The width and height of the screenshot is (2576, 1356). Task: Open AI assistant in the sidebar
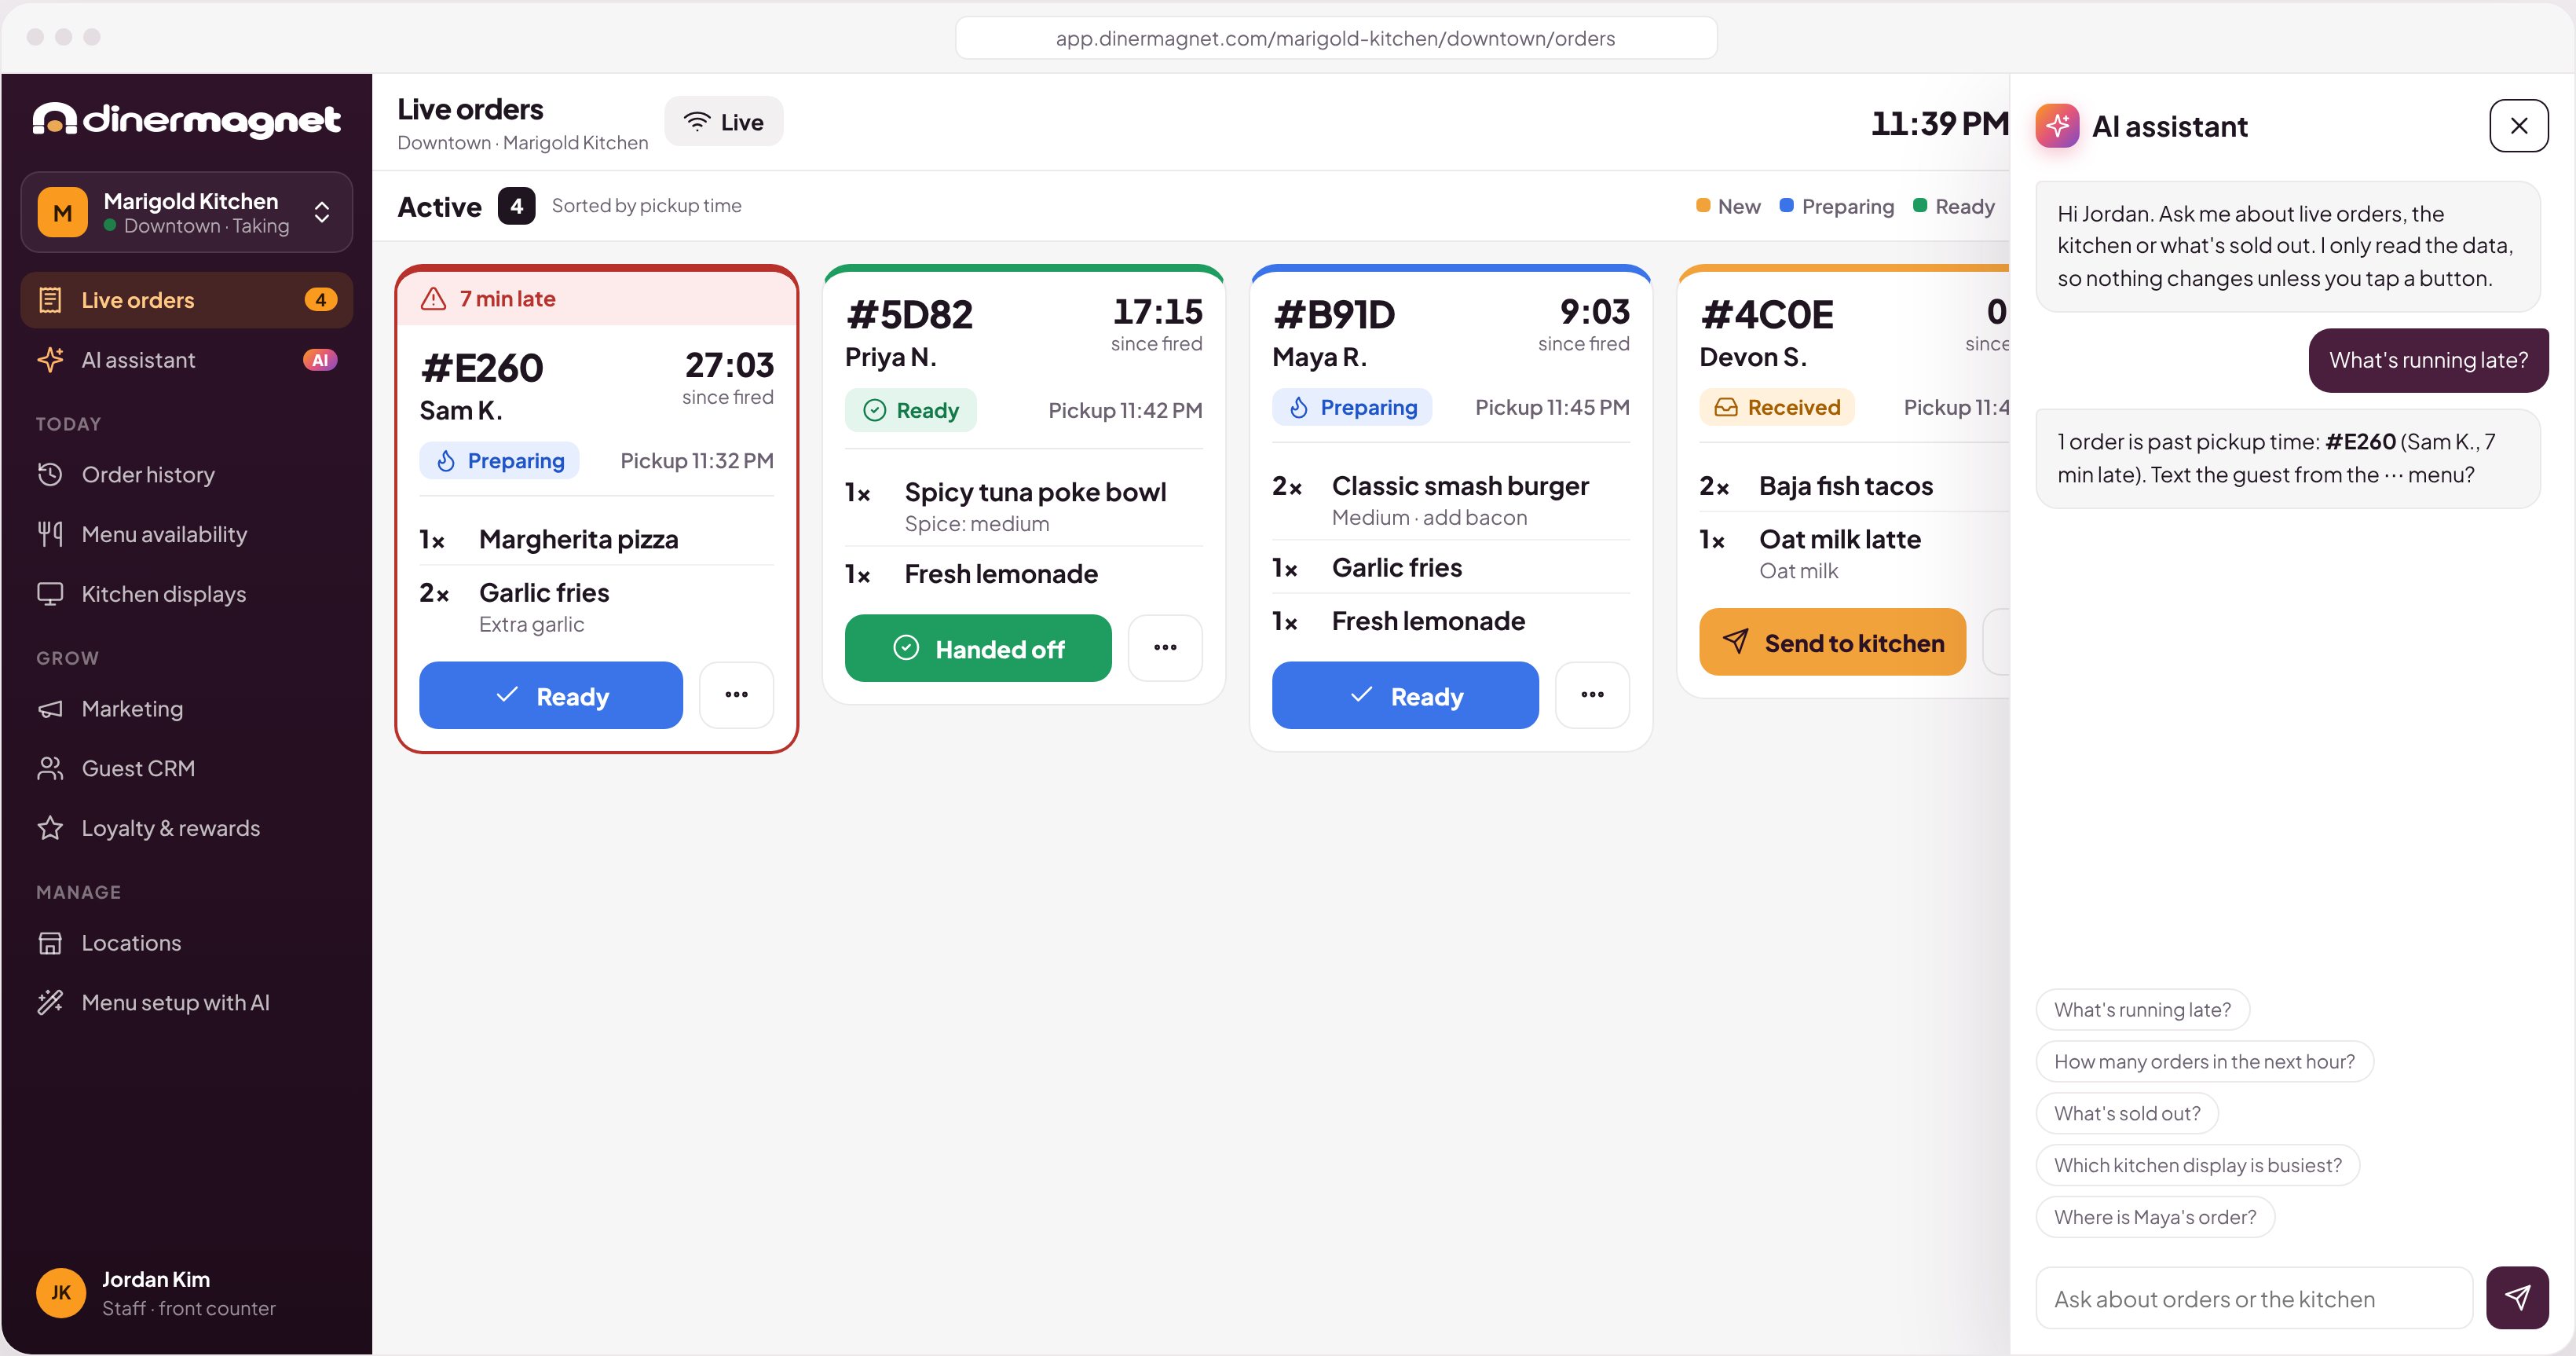[x=186, y=360]
